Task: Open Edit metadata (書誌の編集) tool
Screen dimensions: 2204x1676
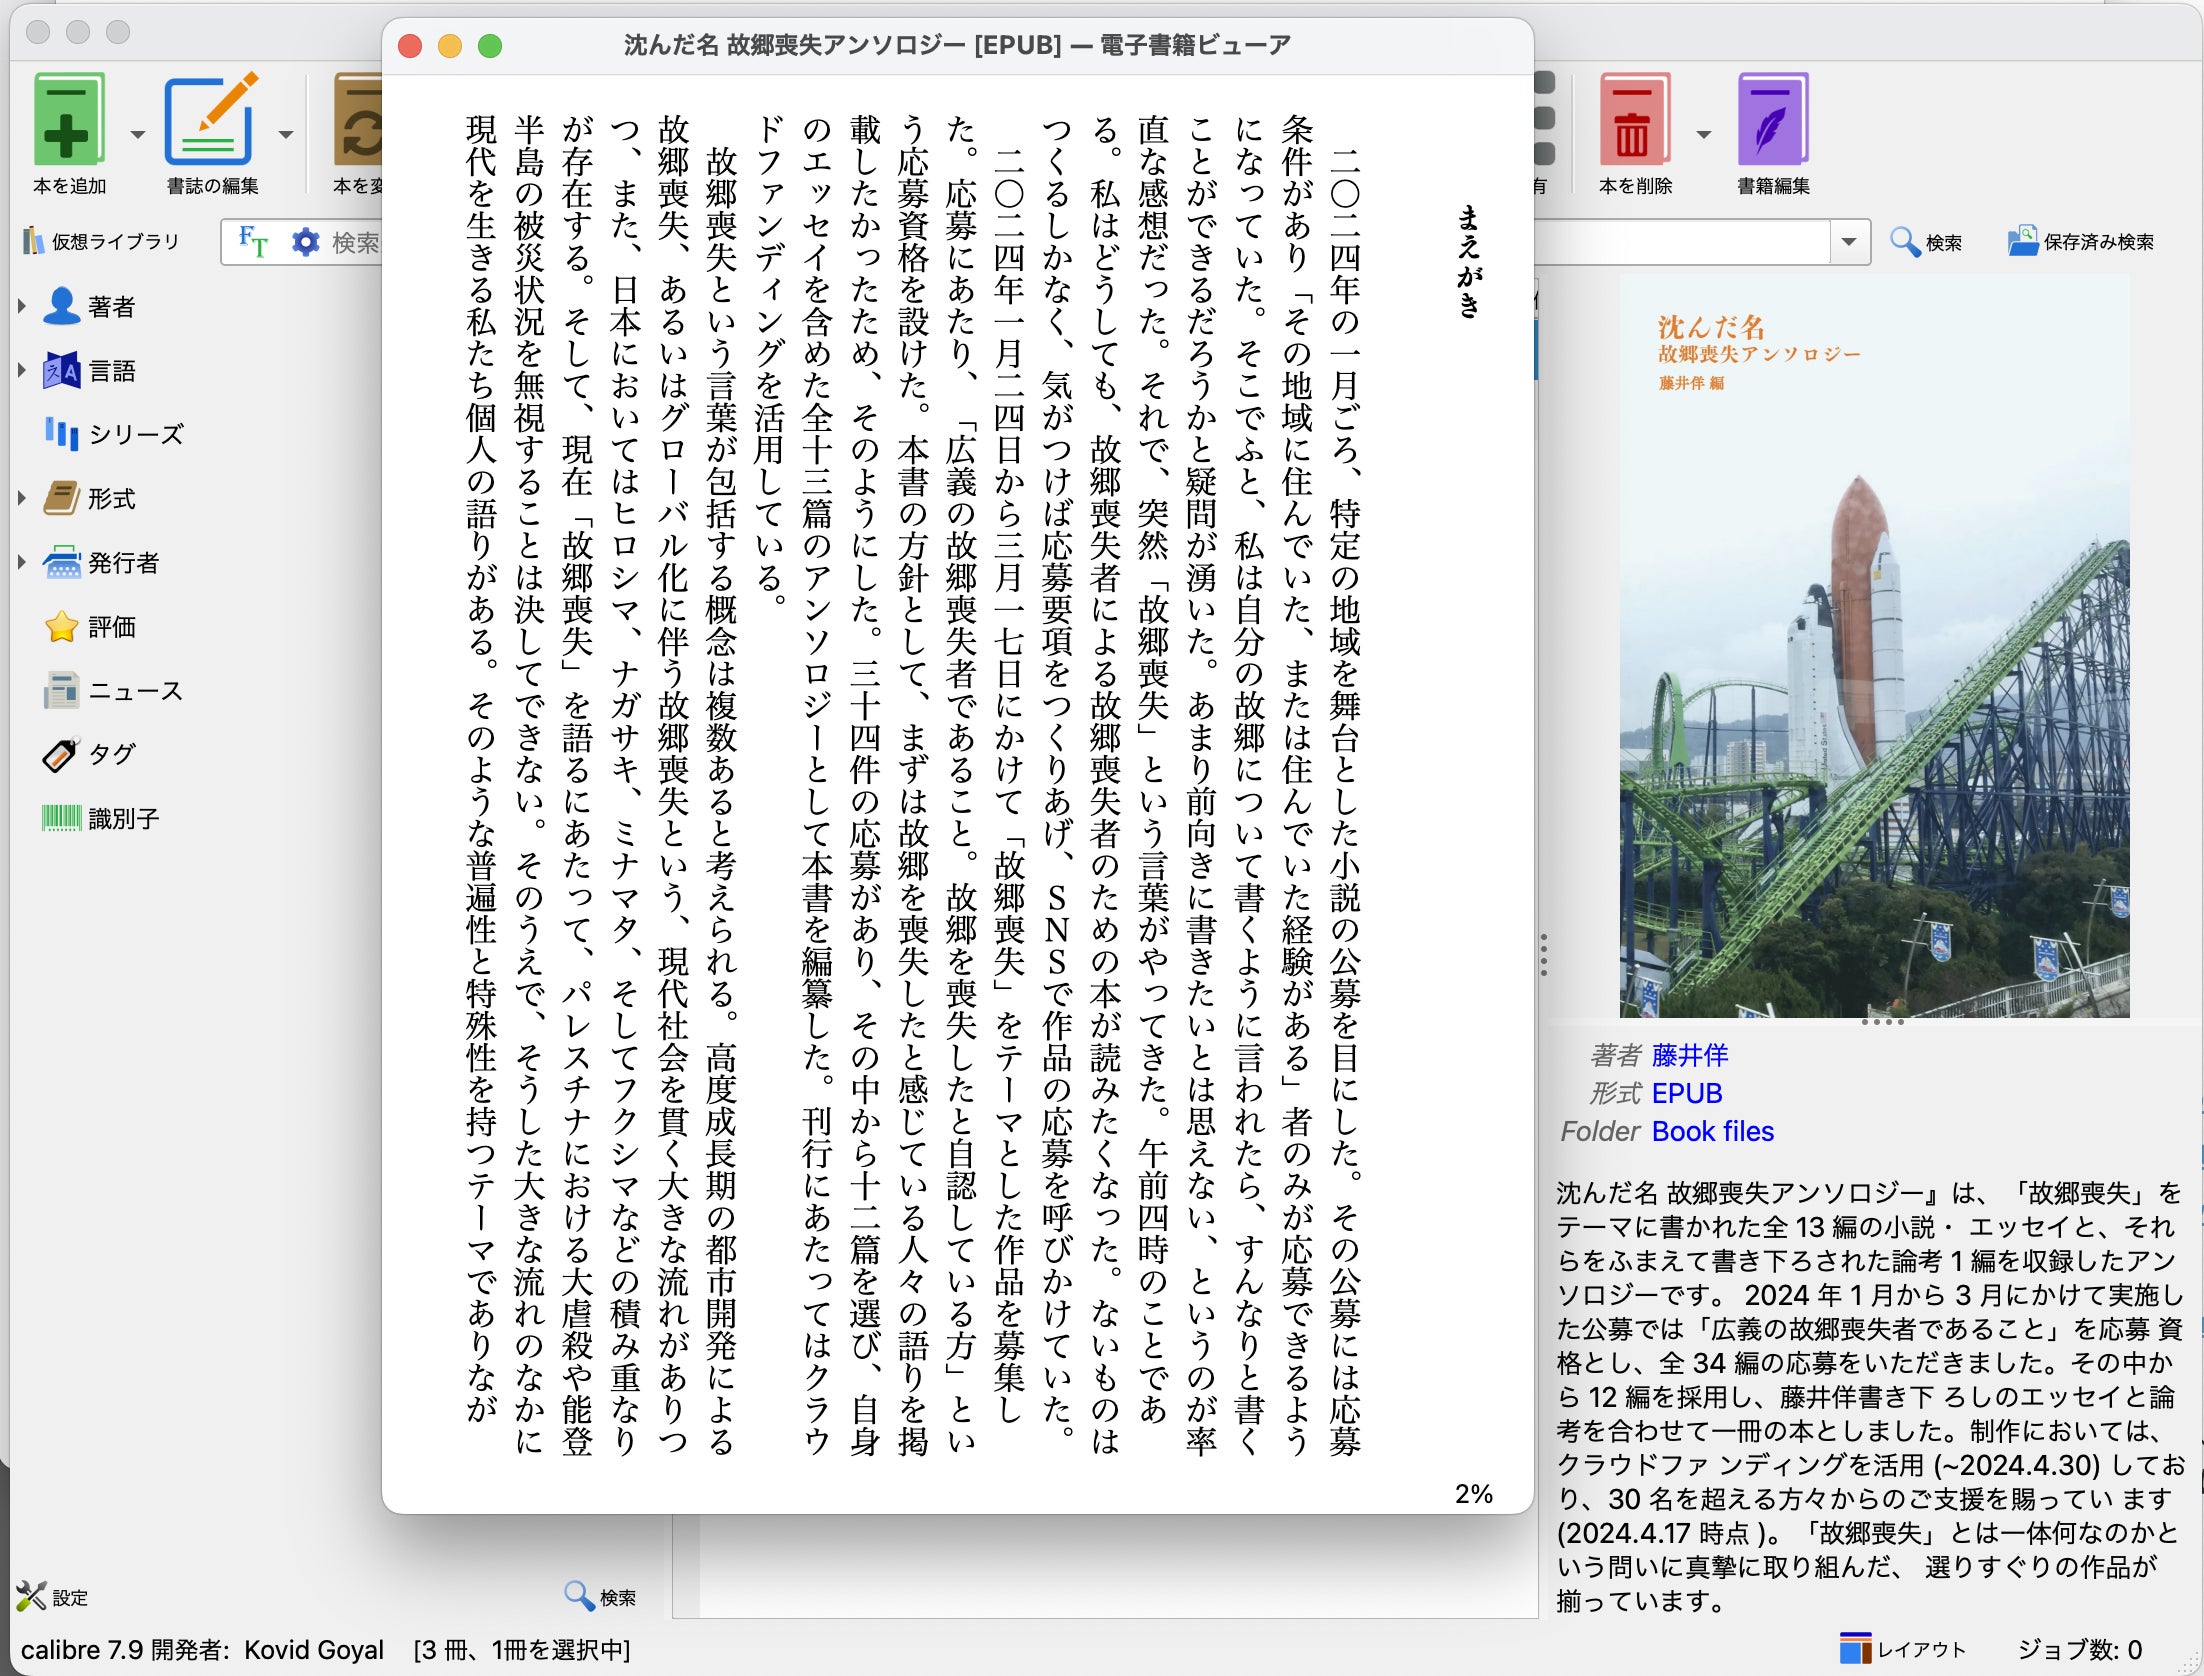Action: [211, 120]
